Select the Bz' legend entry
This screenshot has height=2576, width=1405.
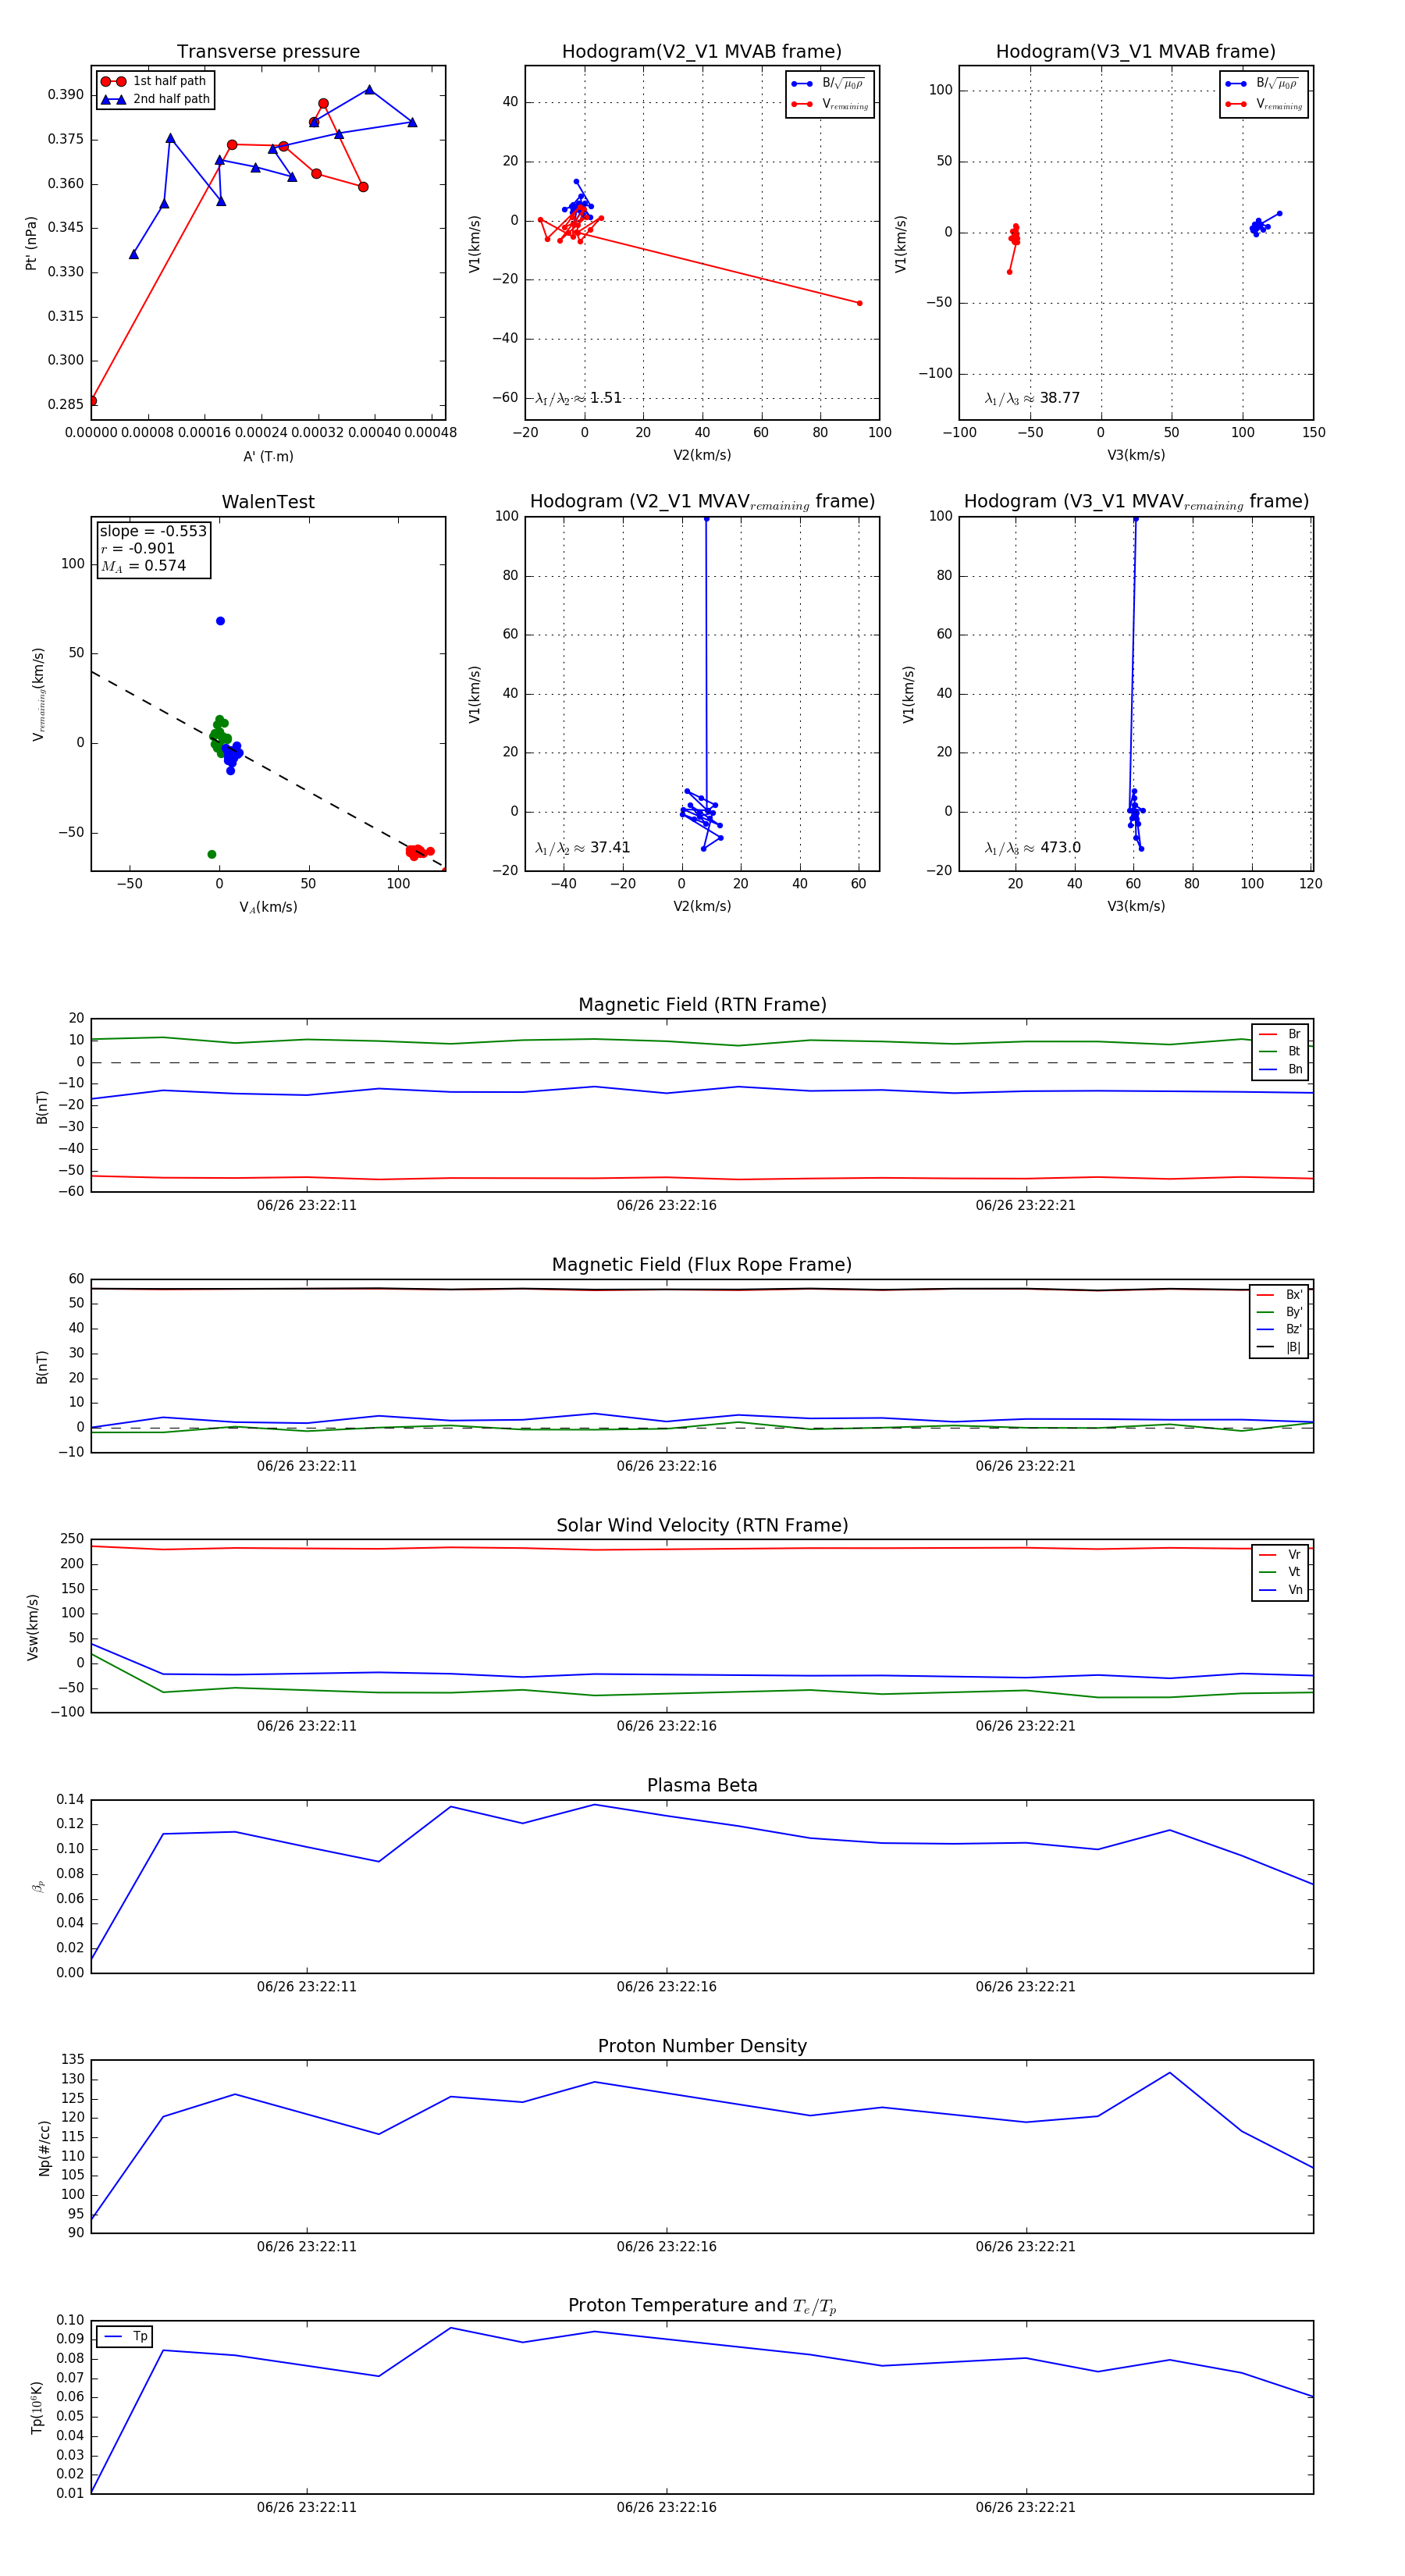click(1279, 1329)
